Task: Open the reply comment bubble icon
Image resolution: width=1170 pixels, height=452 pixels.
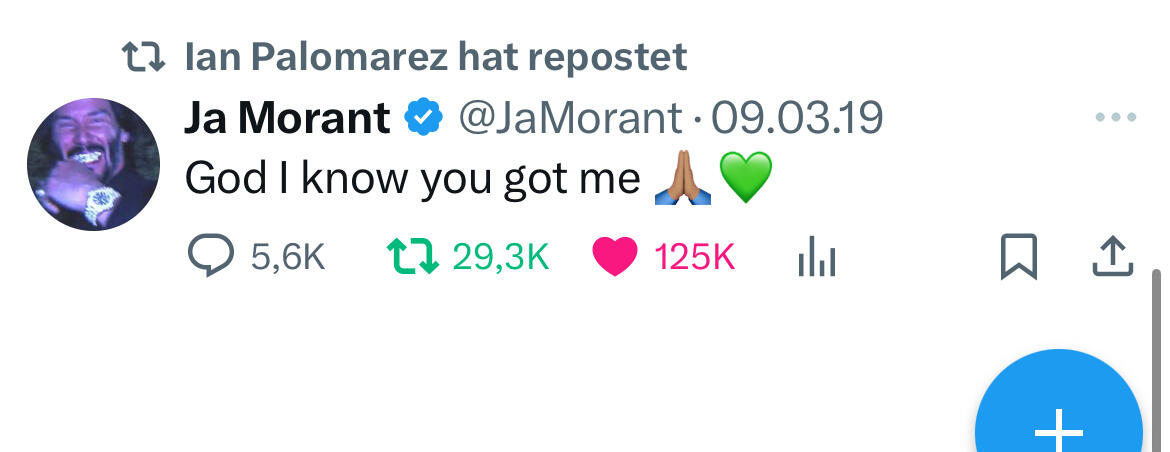Action: (209, 257)
